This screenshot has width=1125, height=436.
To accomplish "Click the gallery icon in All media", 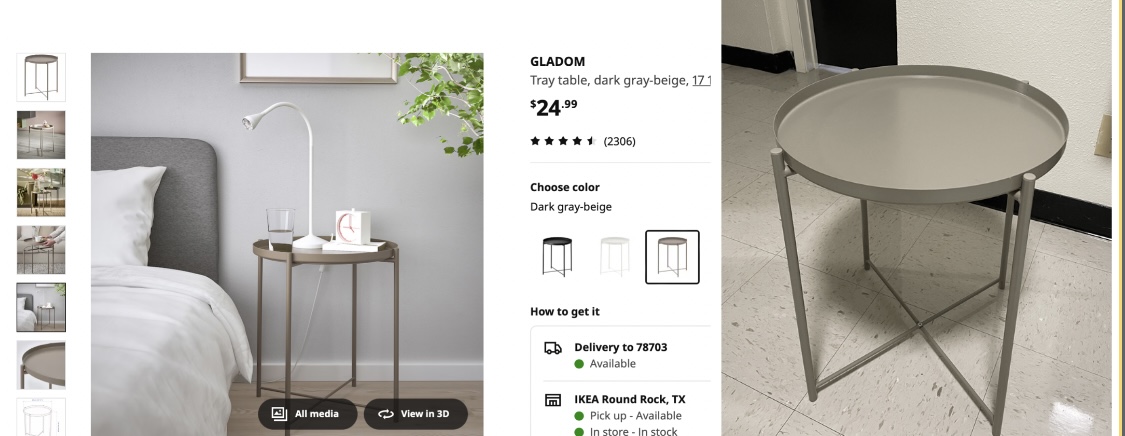I will pyautogui.click(x=279, y=414).
